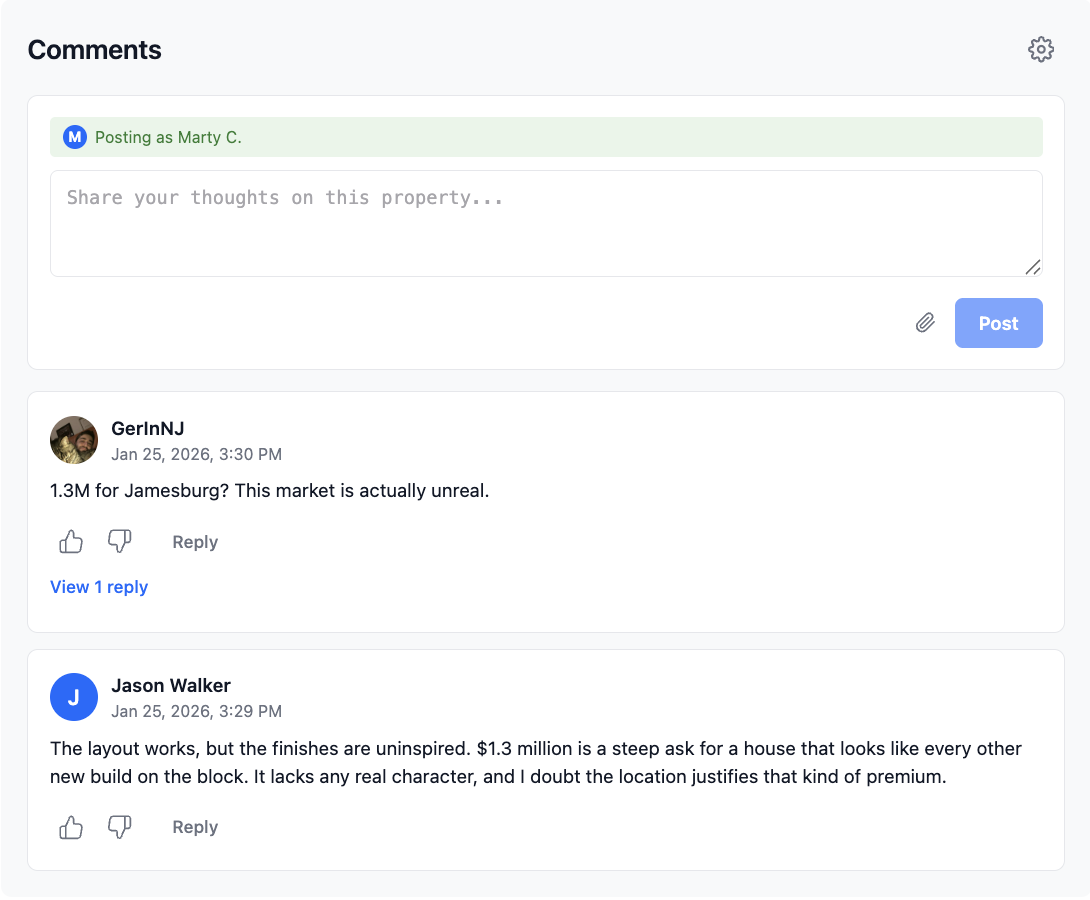Select the GerInNJ username
Viewport: 1090px width, 900px height.
[x=146, y=428]
